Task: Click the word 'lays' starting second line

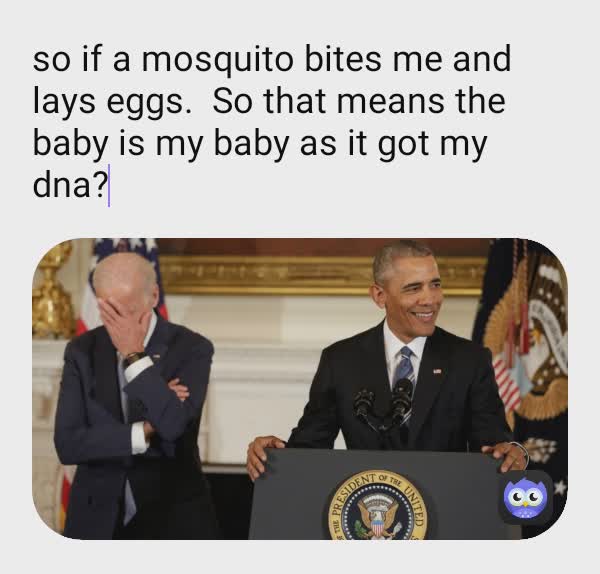Action: (x=64, y=102)
